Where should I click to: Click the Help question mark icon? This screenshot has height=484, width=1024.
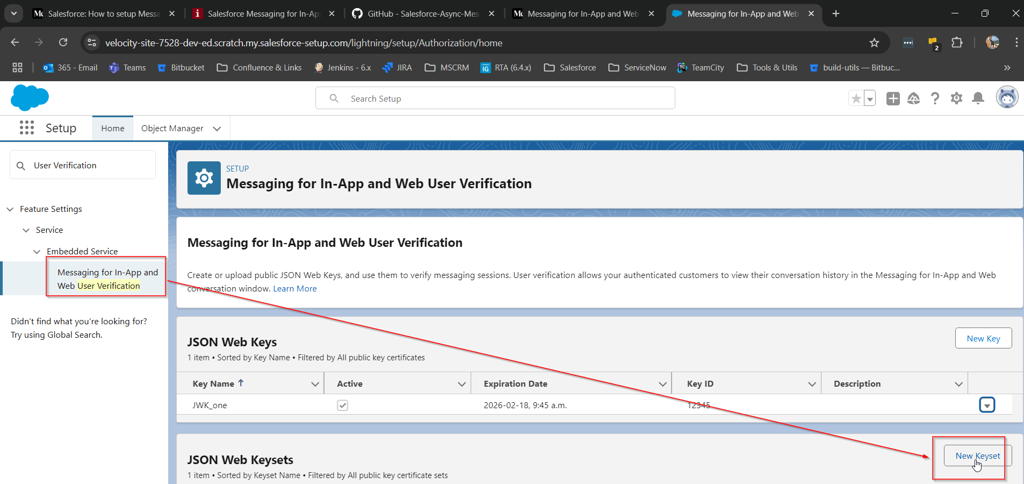935,98
